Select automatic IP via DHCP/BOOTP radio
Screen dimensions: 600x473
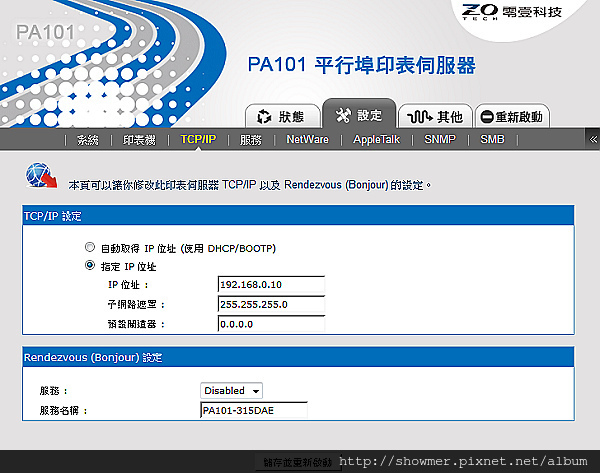(90, 247)
